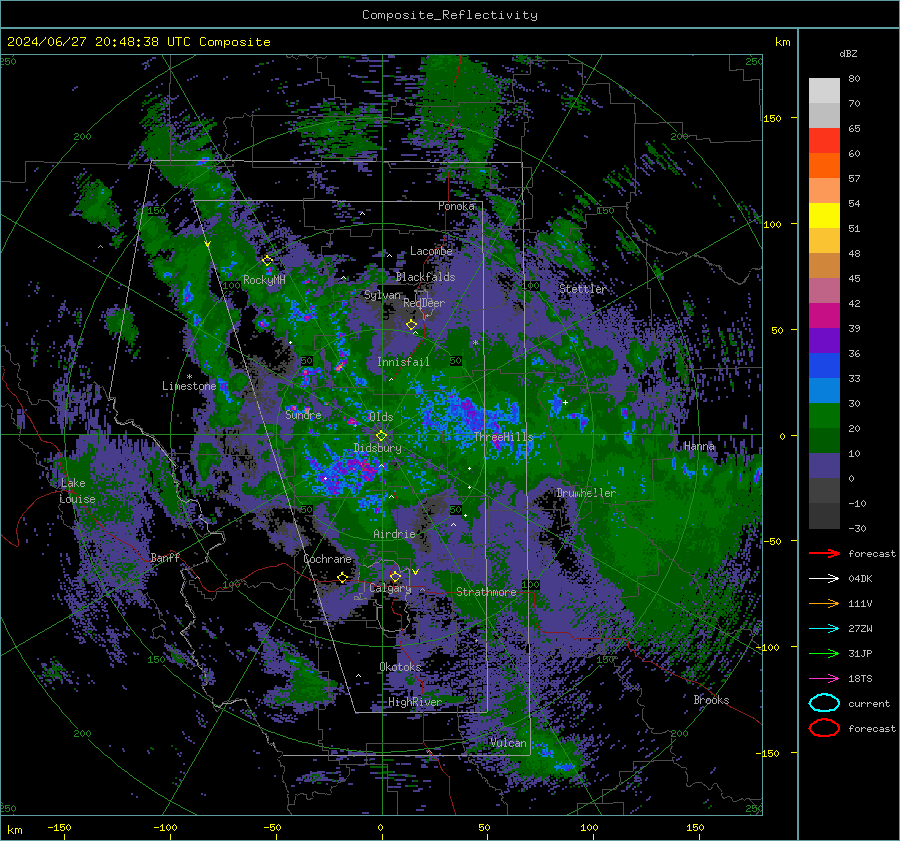Image resolution: width=900 pixels, height=841 pixels.
Task: Click the yellow diamond marker above Calgary
Action: [x=395, y=576]
